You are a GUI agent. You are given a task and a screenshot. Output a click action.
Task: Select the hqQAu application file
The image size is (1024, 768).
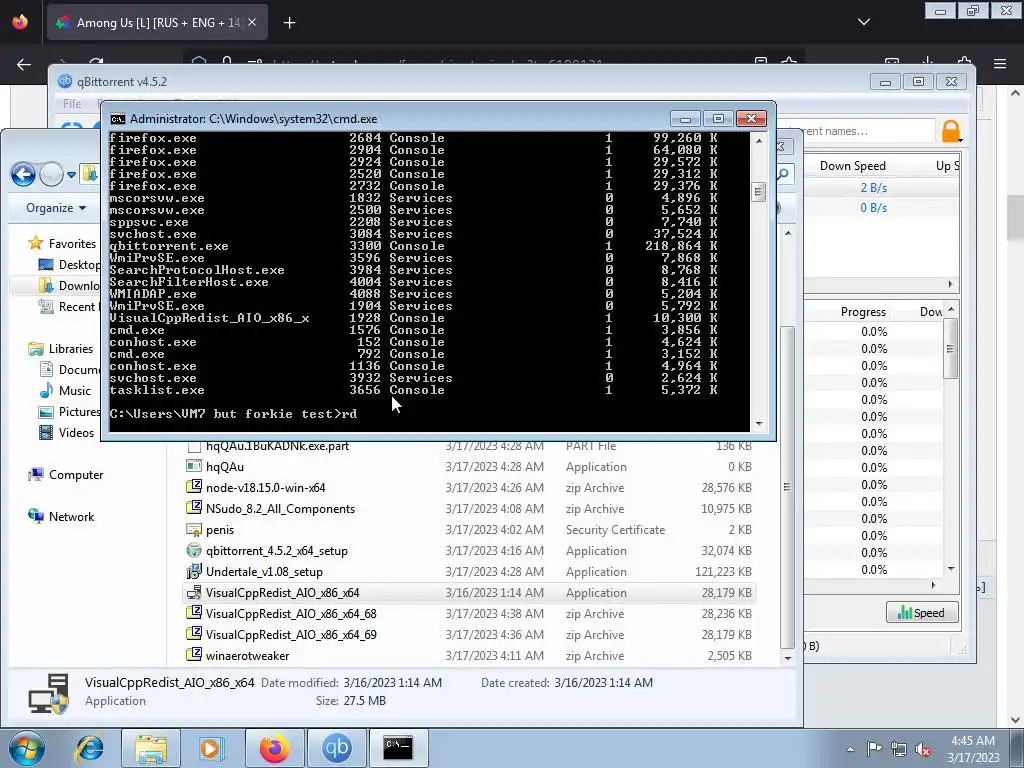click(469, 467)
